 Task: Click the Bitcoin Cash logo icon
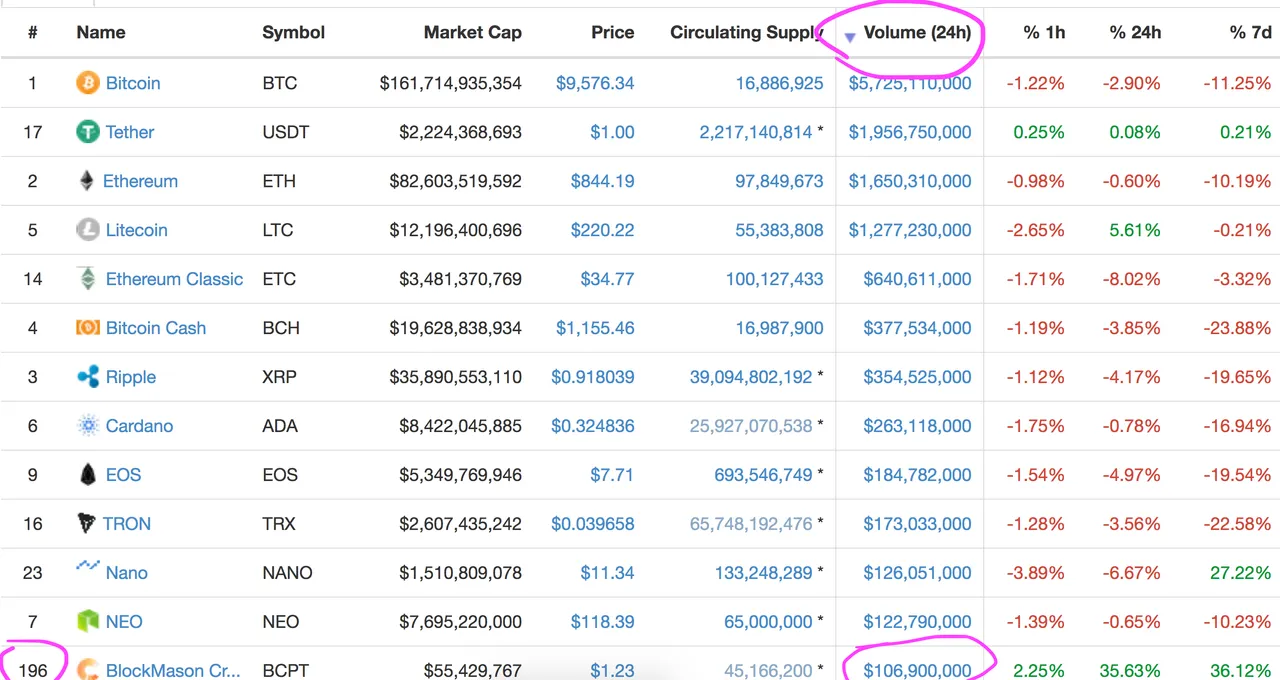pyautogui.click(x=88, y=328)
